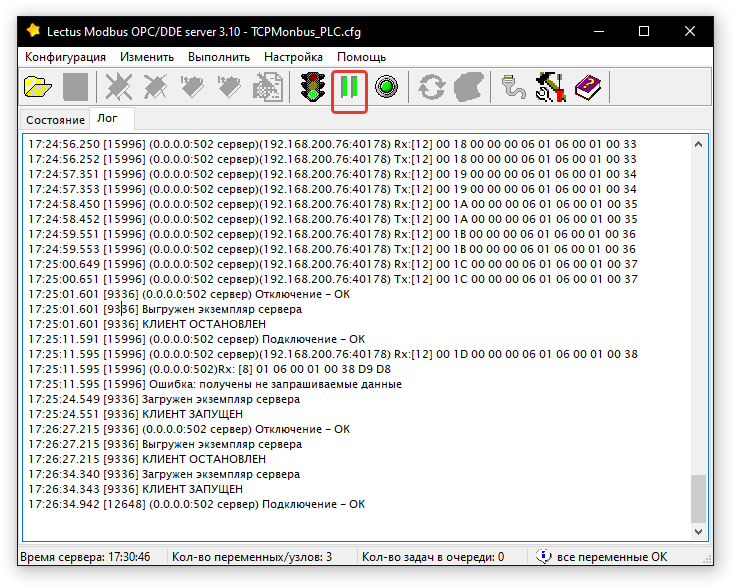Click the log line at 17:24:58.450

click(x=333, y=204)
